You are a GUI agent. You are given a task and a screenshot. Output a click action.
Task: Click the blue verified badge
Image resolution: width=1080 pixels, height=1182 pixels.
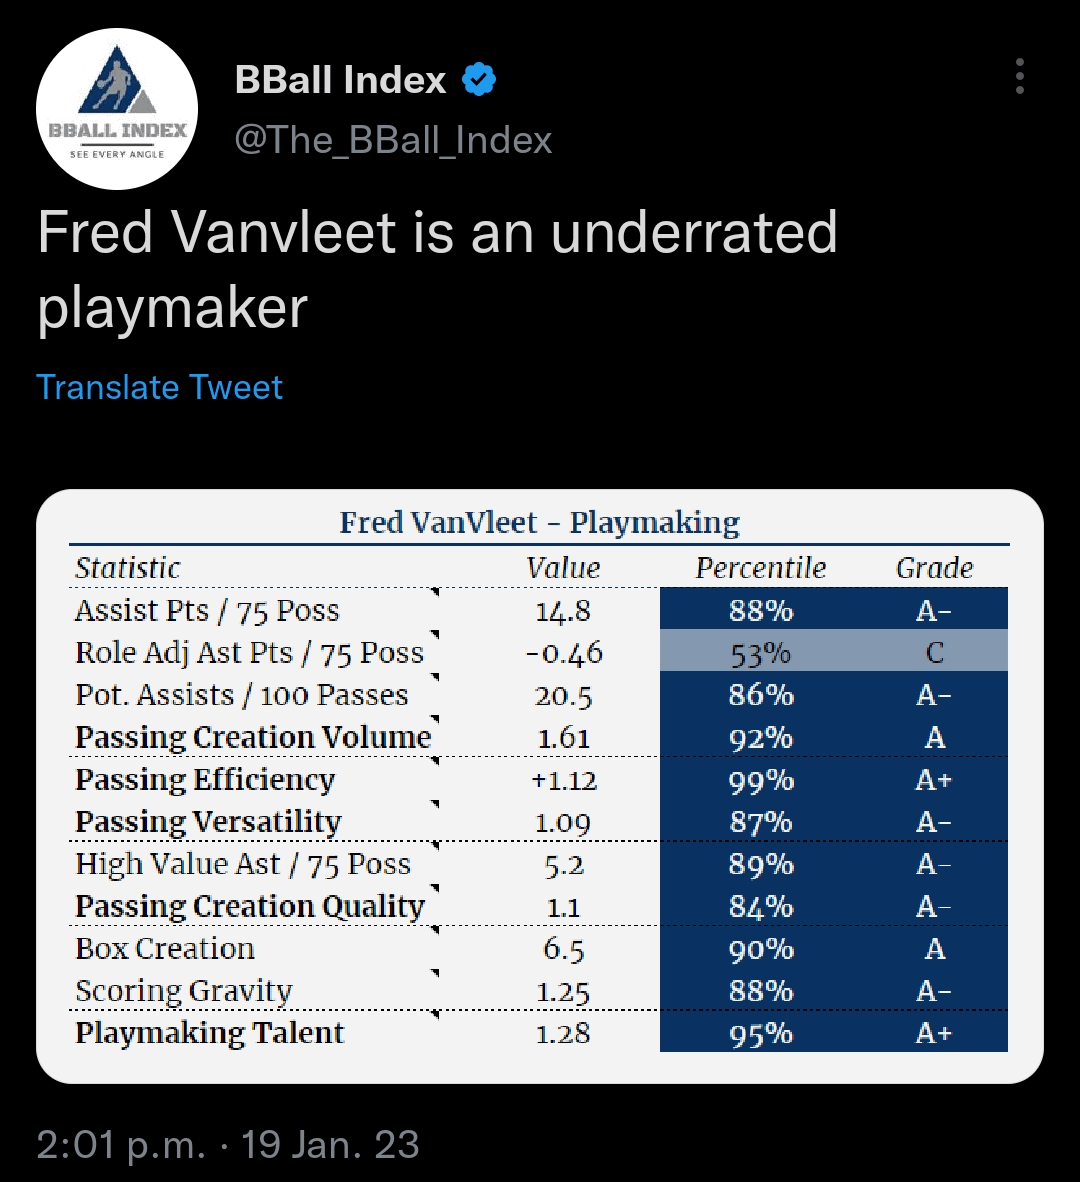(479, 80)
